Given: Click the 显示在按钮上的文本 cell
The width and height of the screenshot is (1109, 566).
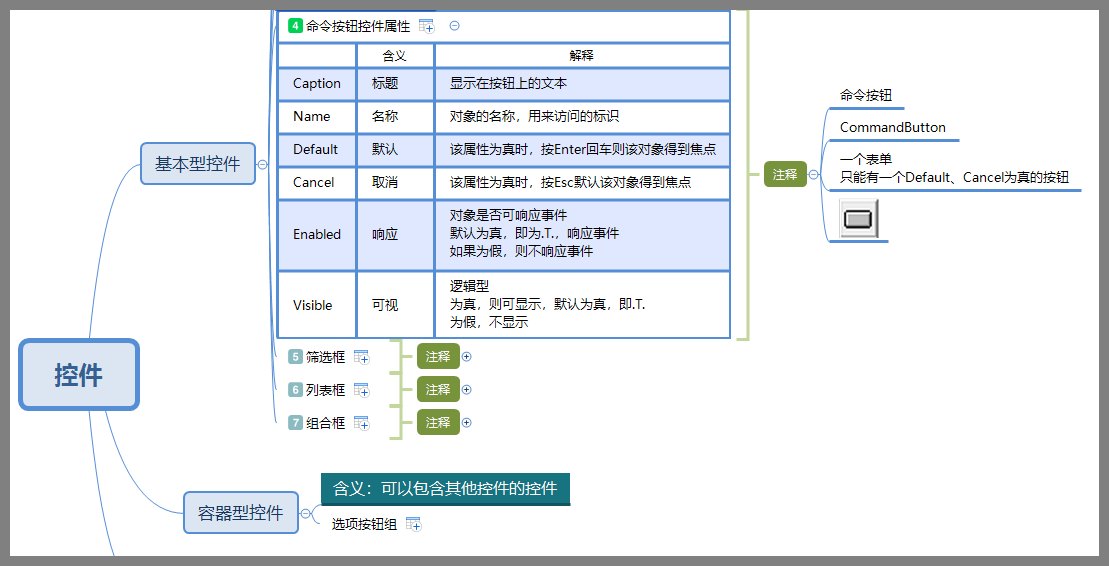Looking at the screenshot, I should click(x=582, y=83).
